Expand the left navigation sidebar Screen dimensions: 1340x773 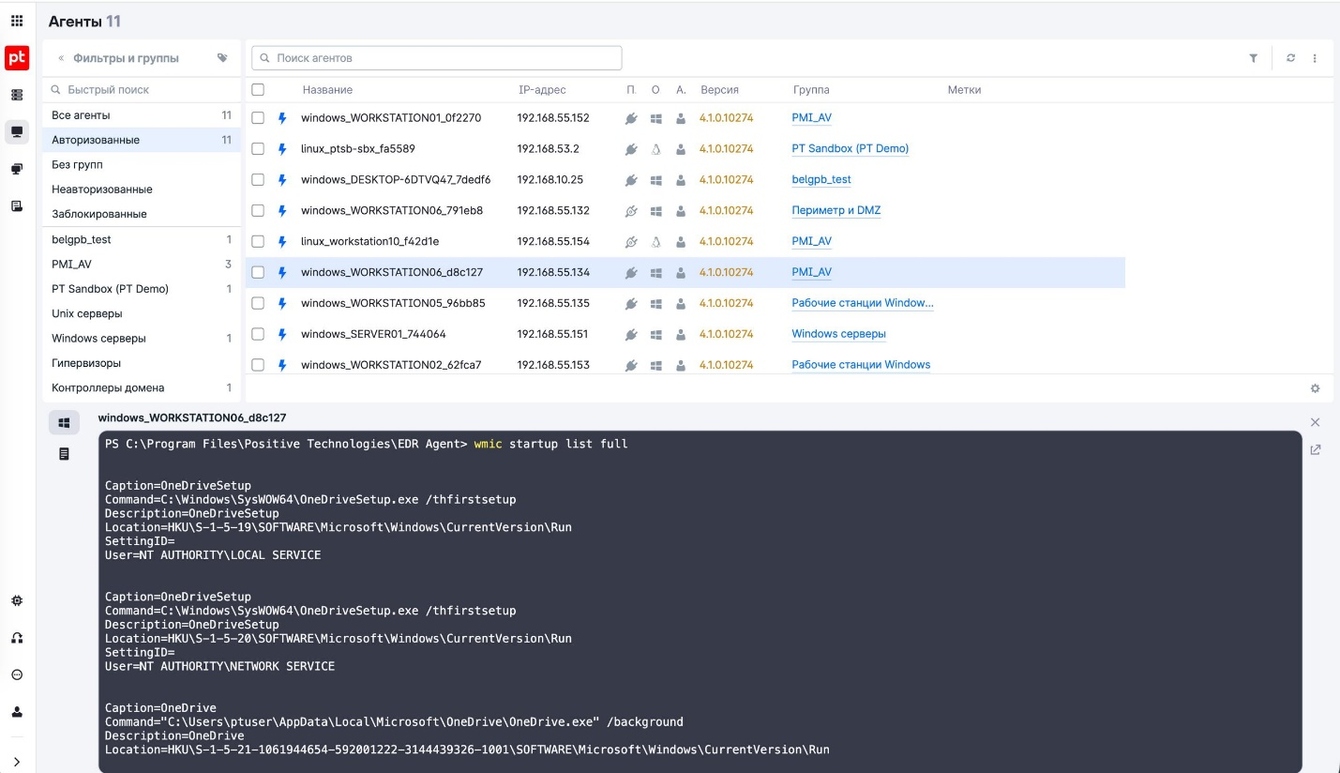click(17, 762)
